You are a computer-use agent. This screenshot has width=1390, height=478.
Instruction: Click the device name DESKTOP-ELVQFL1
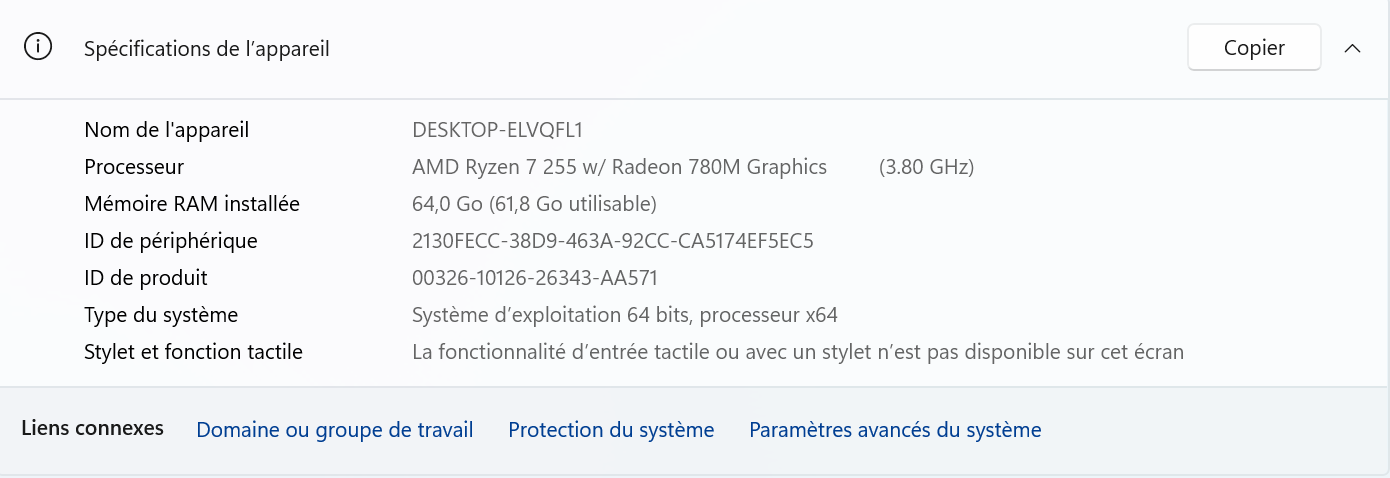[497, 130]
